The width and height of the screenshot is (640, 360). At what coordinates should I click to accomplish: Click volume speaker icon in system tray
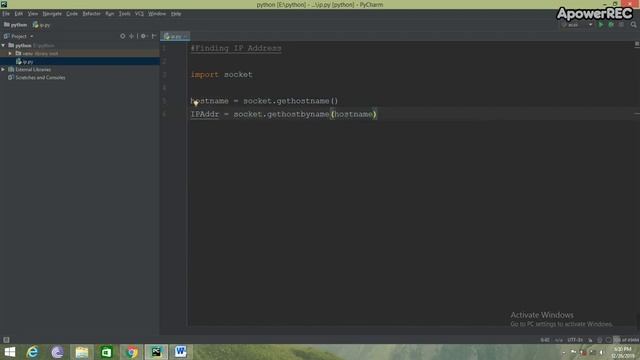[x=602, y=352]
